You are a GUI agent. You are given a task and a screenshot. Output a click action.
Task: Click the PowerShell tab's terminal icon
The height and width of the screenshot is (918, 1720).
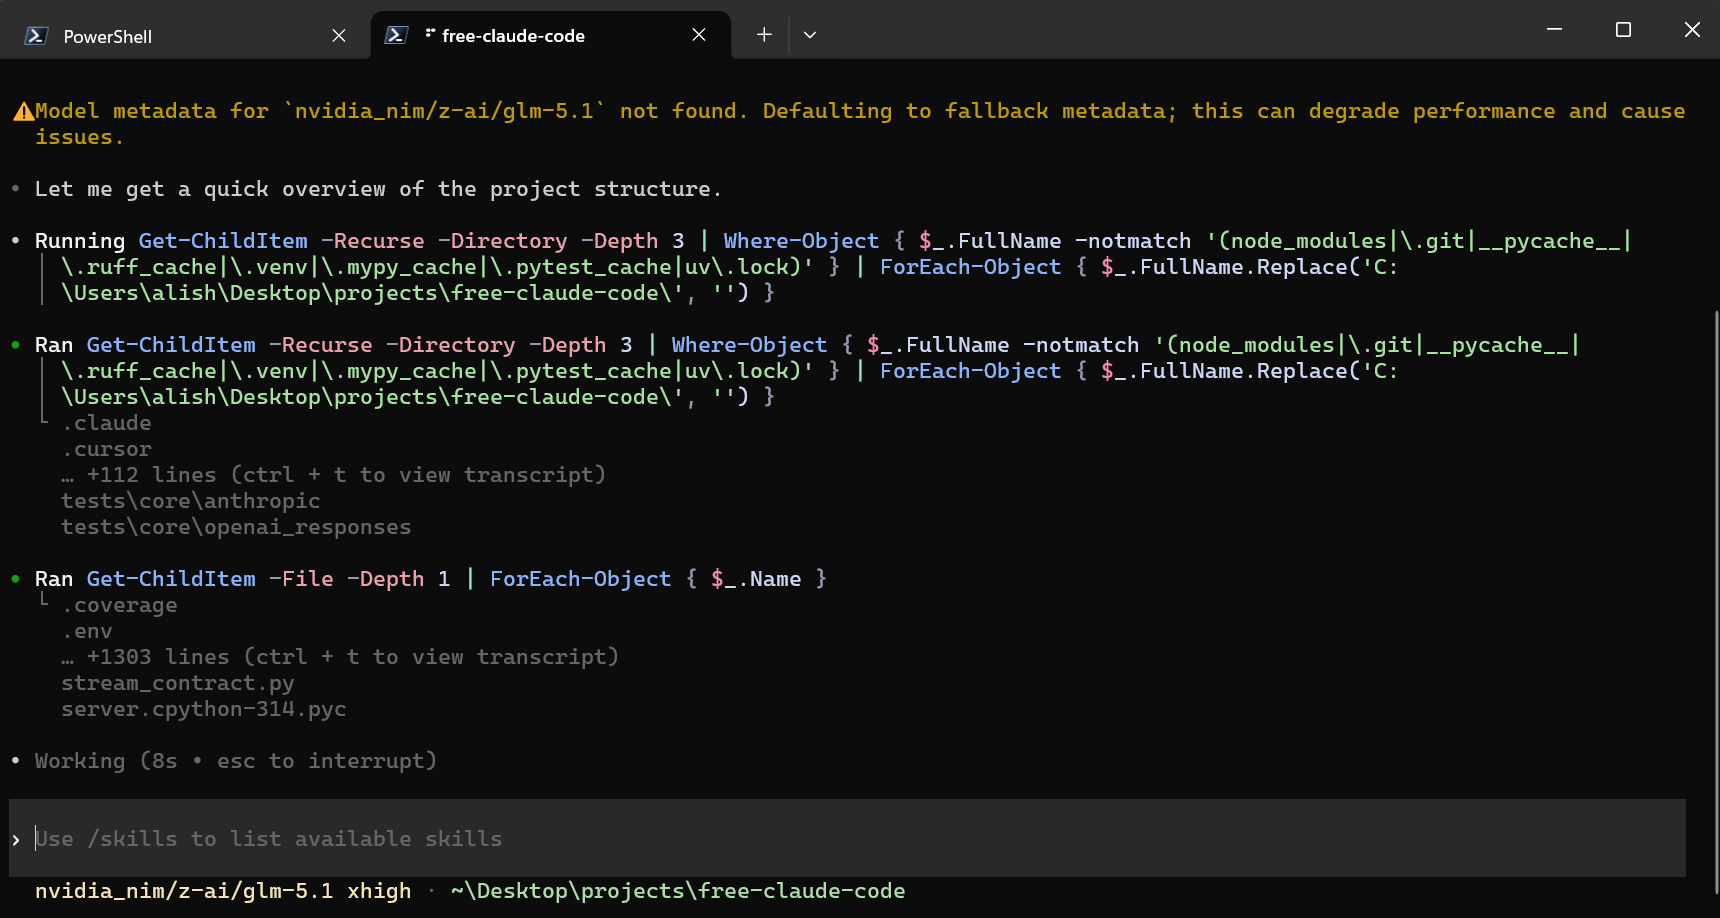(x=36, y=36)
